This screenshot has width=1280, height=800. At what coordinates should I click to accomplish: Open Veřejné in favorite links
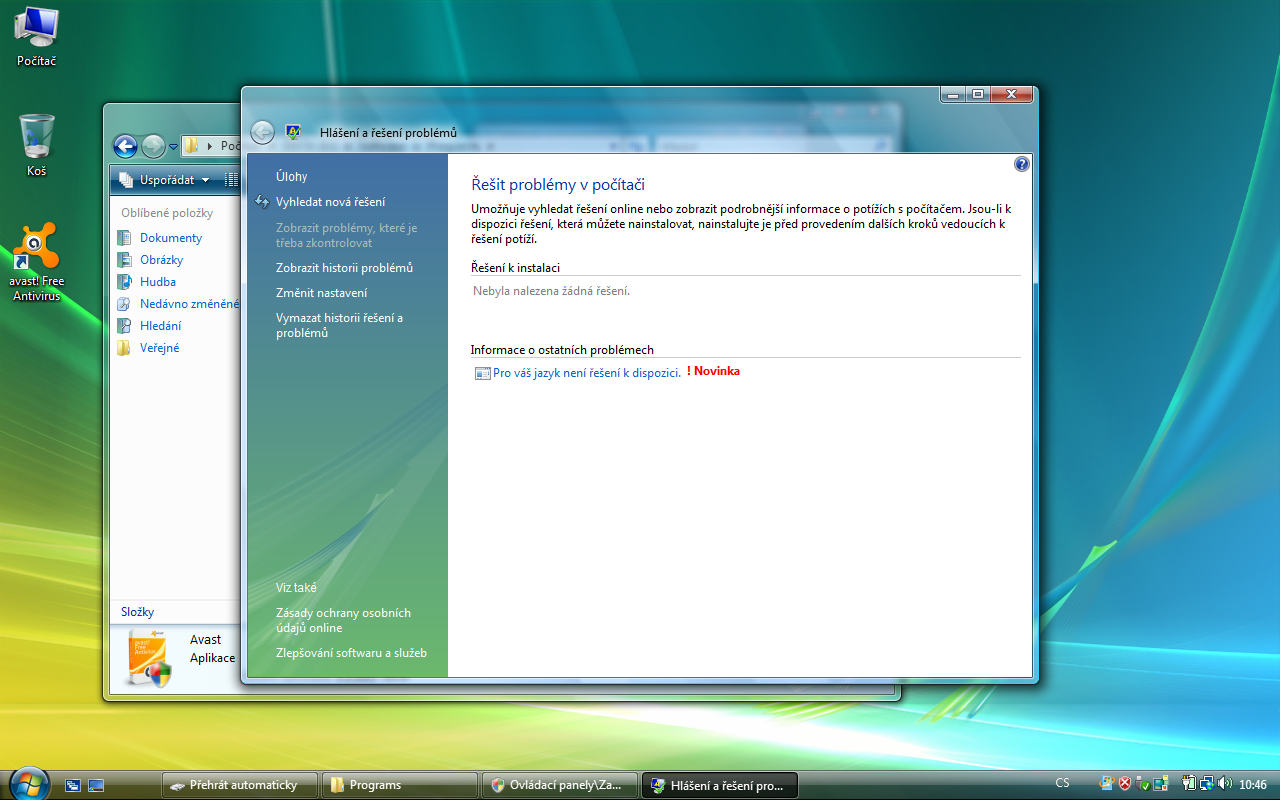tap(160, 348)
